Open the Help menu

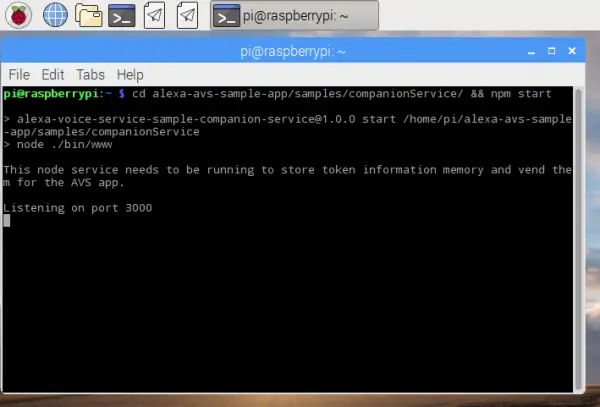[x=130, y=75]
